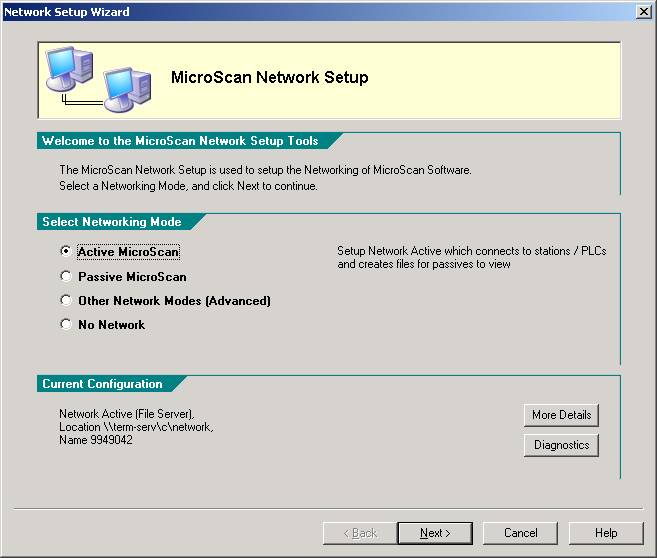Click the Network Setup Wizard title bar text
The image size is (657, 558).
tap(67, 12)
